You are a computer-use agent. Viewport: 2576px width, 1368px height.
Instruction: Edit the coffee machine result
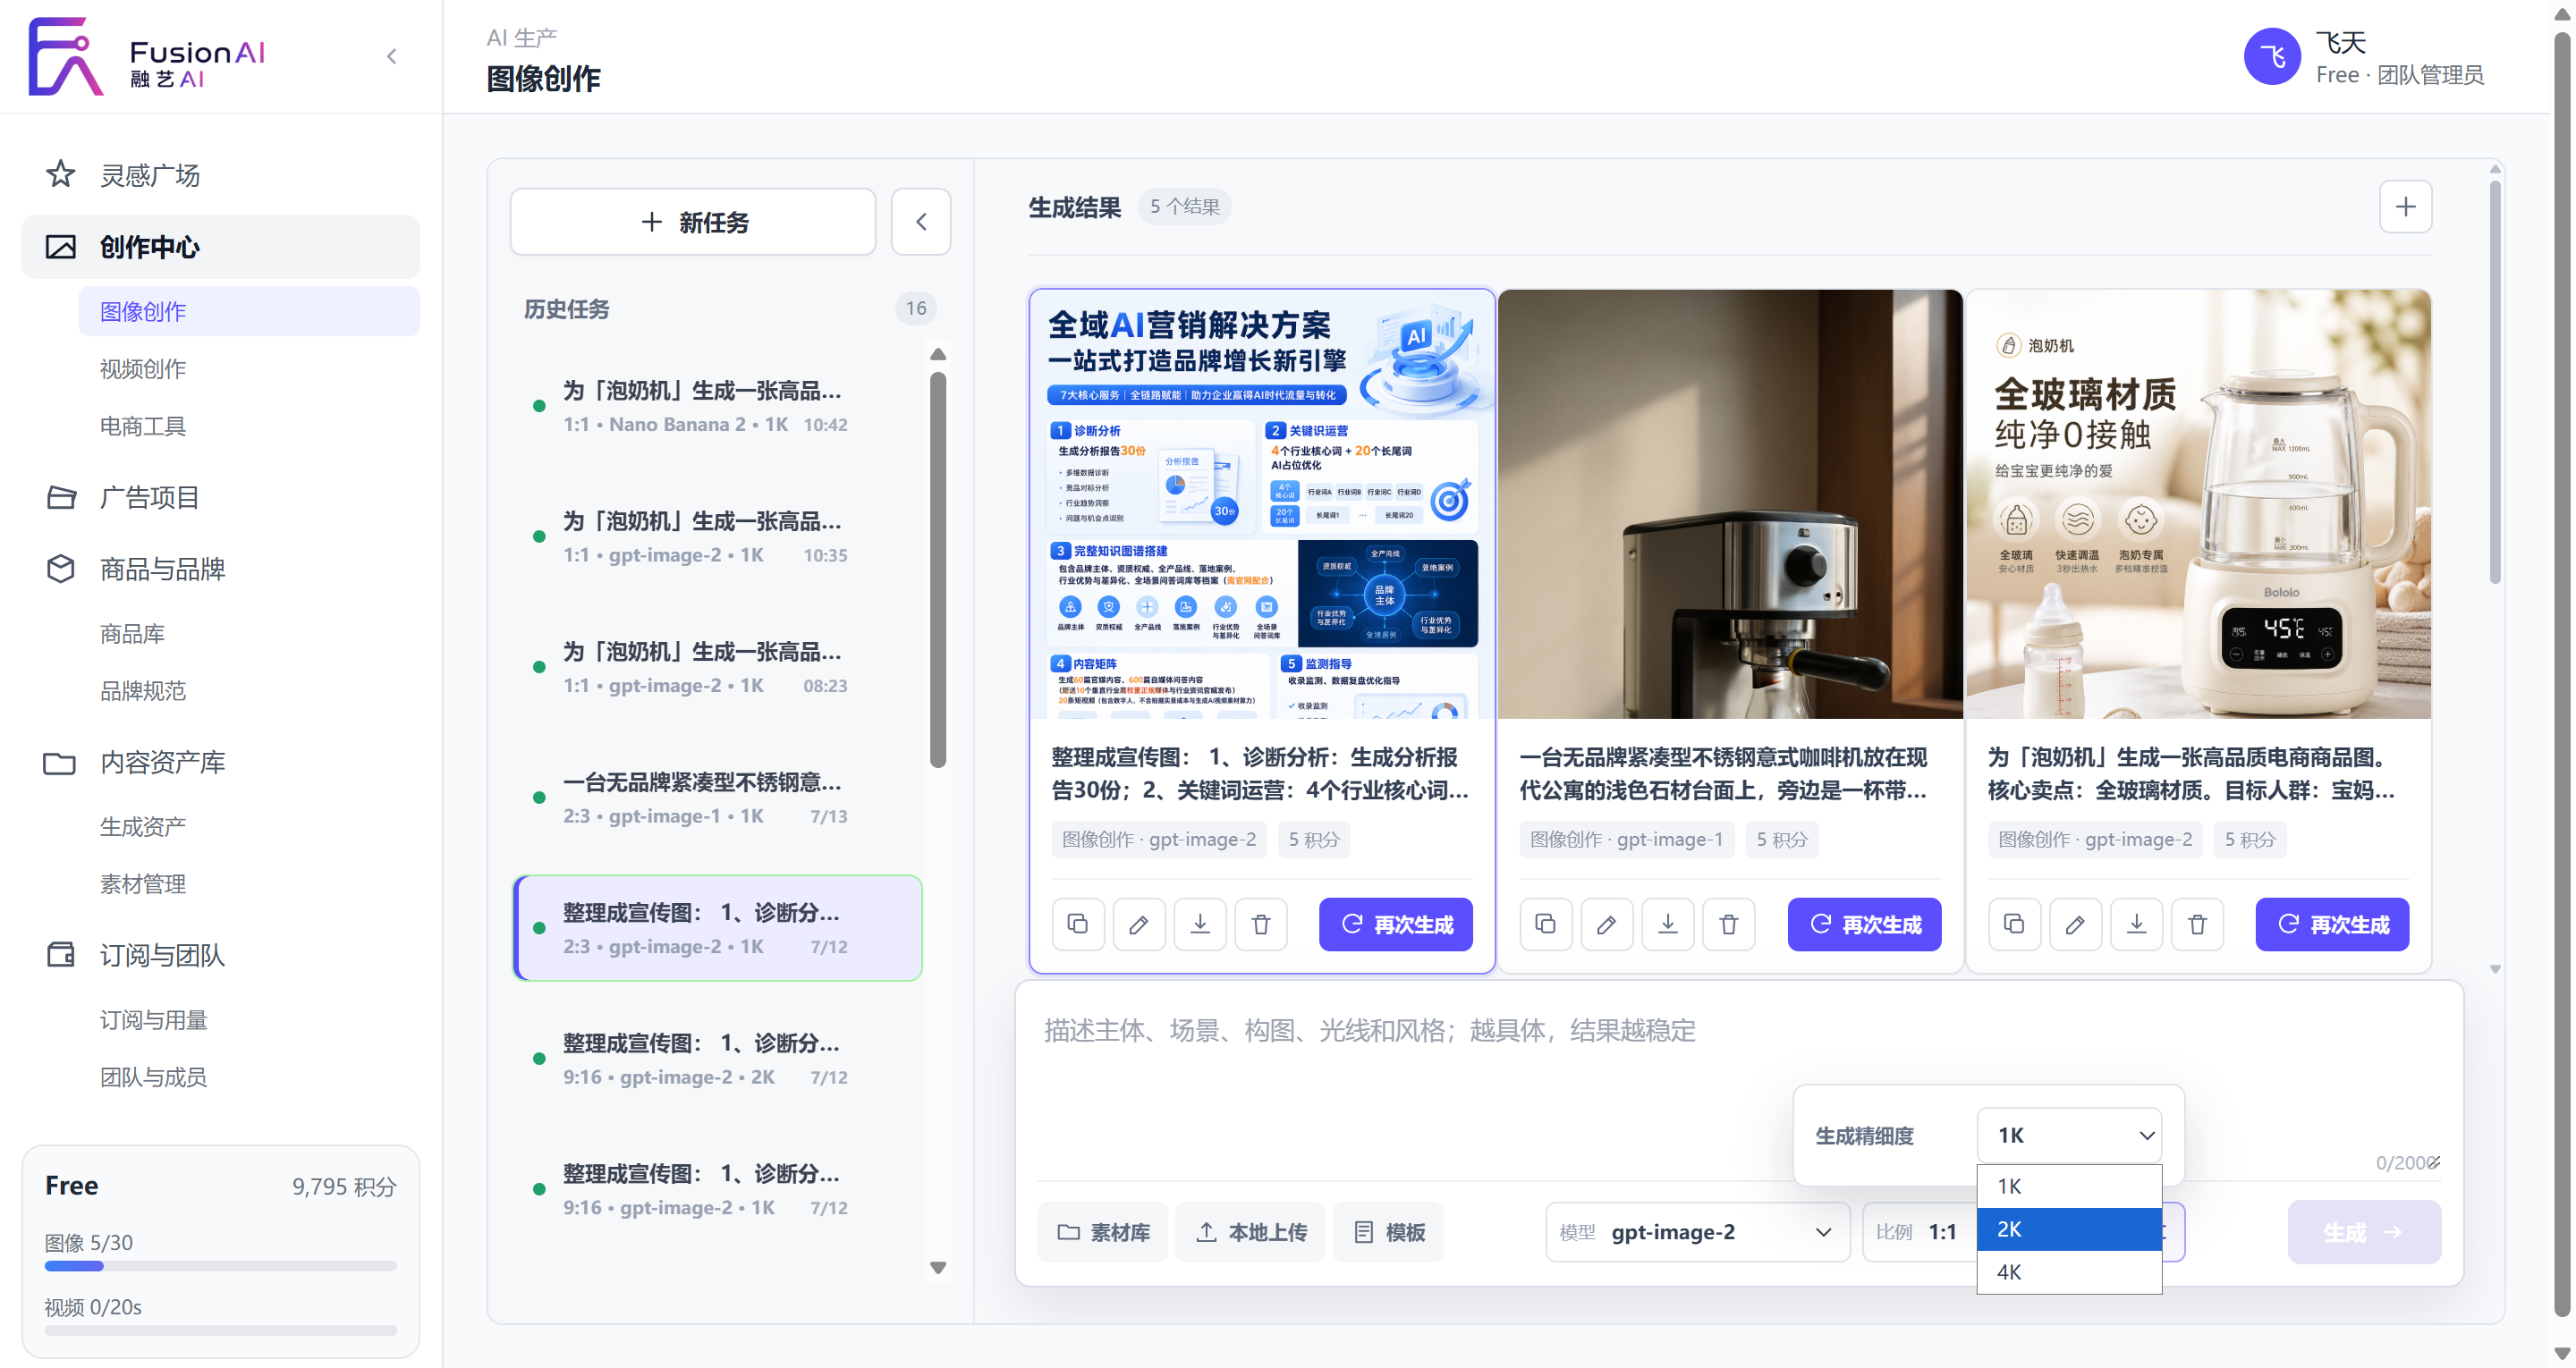click(1607, 924)
